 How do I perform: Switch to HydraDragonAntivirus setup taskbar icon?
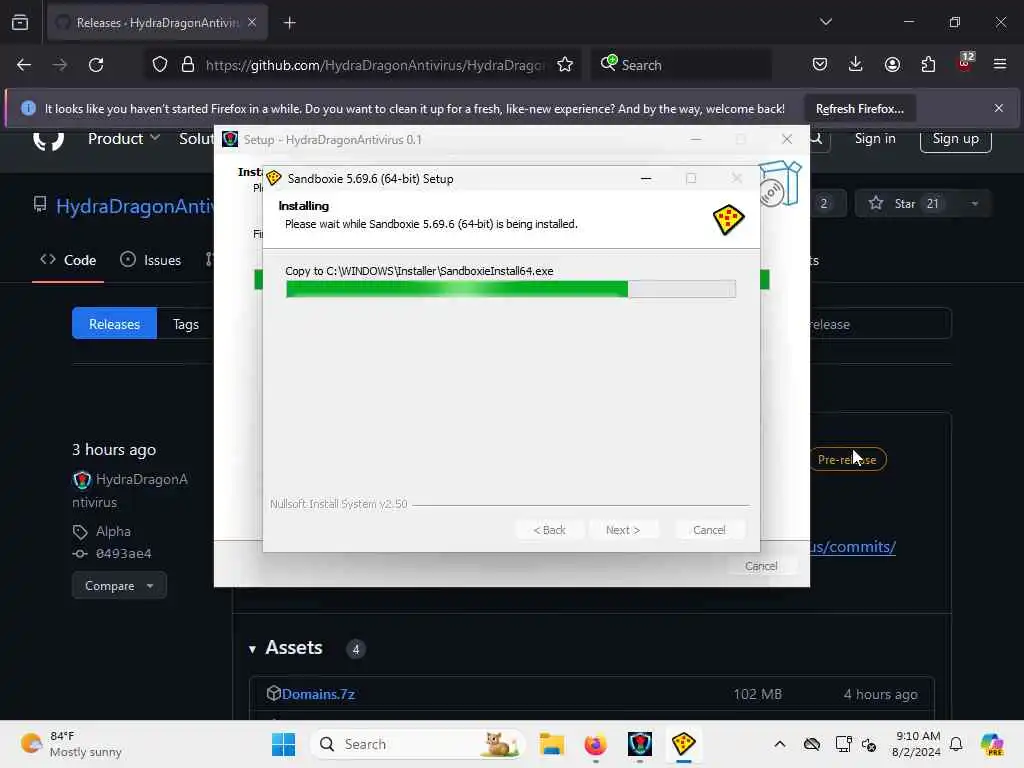click(639, 744)
